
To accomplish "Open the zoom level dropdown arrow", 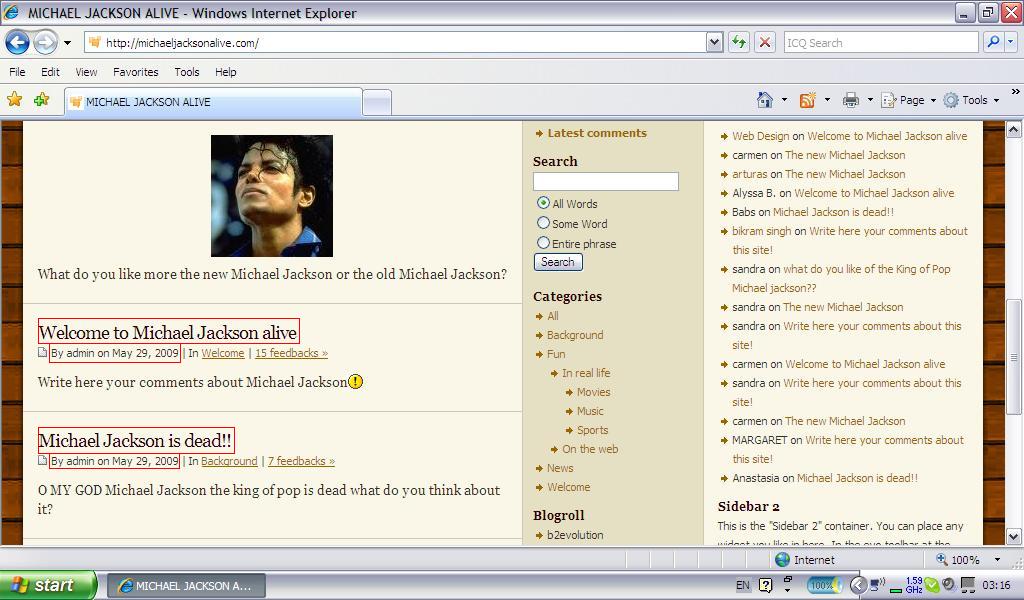I will [997, 560].
